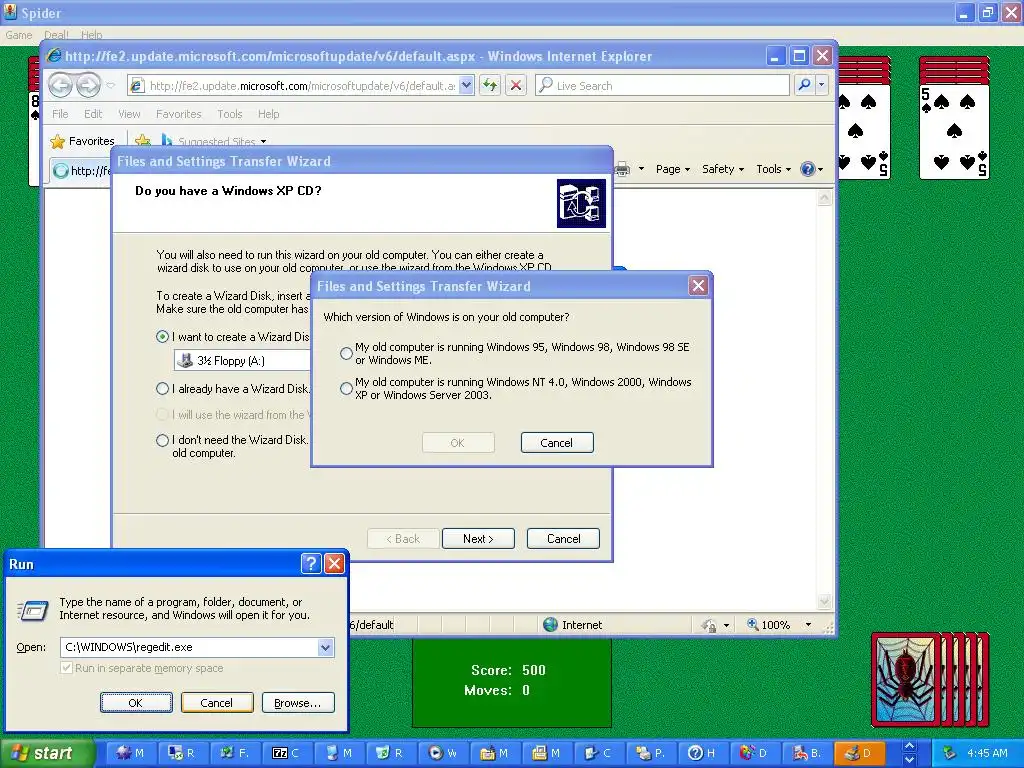Click the Live Search magnifier button

coord(805,85)
